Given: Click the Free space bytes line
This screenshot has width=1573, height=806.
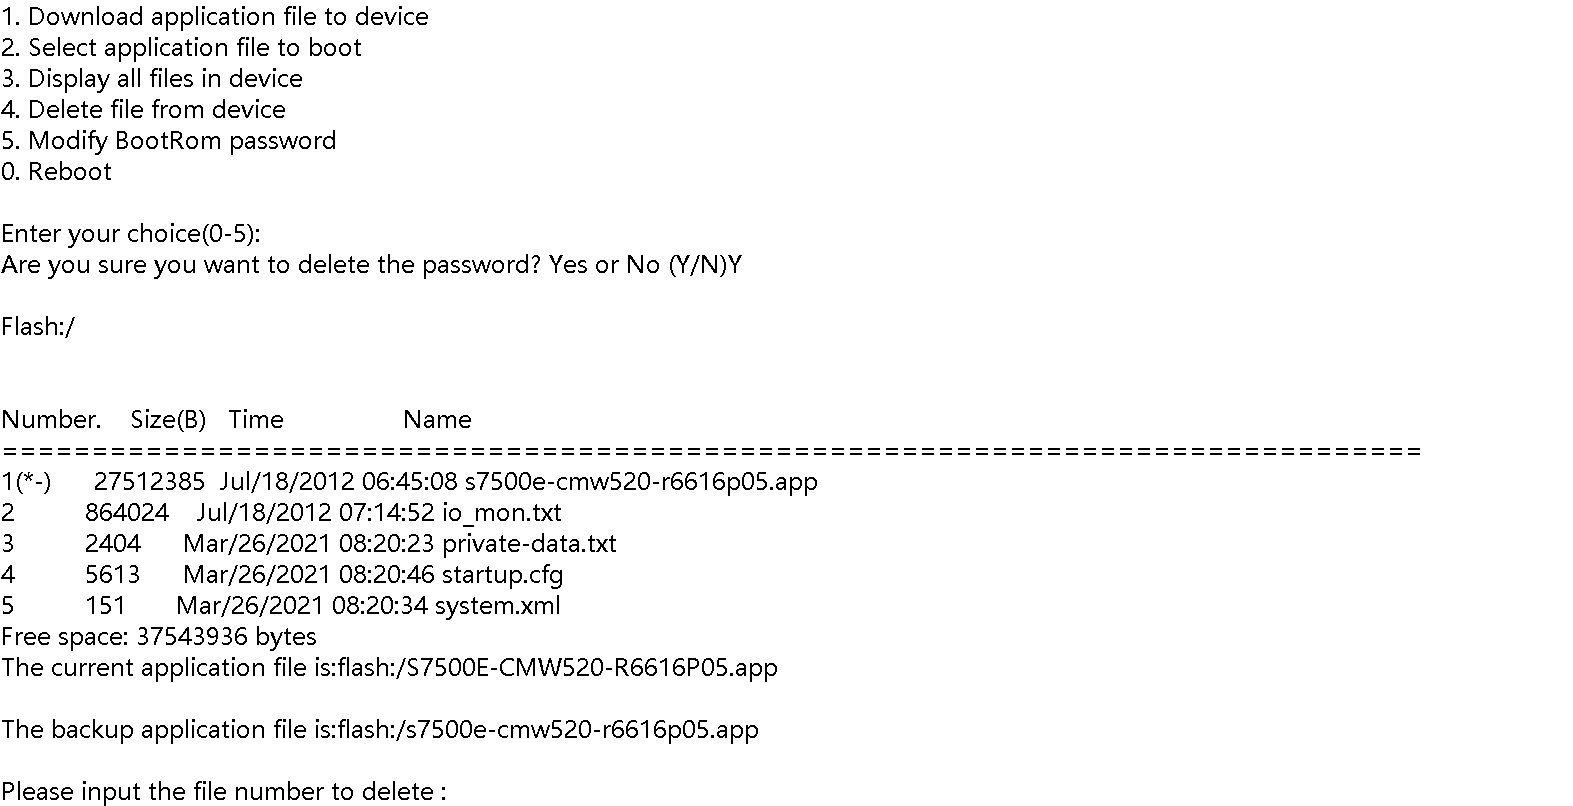Looking at the screenshot, I should coord(158,637).
